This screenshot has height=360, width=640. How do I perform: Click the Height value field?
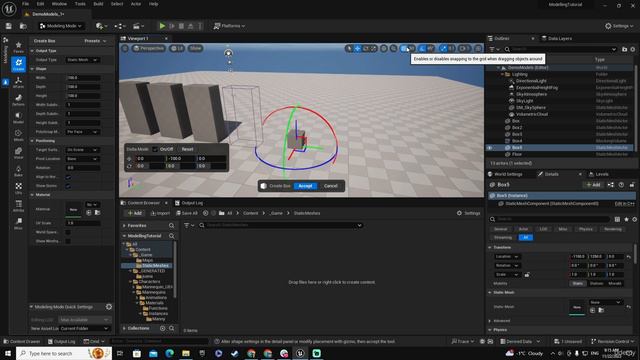coord(83,96)
